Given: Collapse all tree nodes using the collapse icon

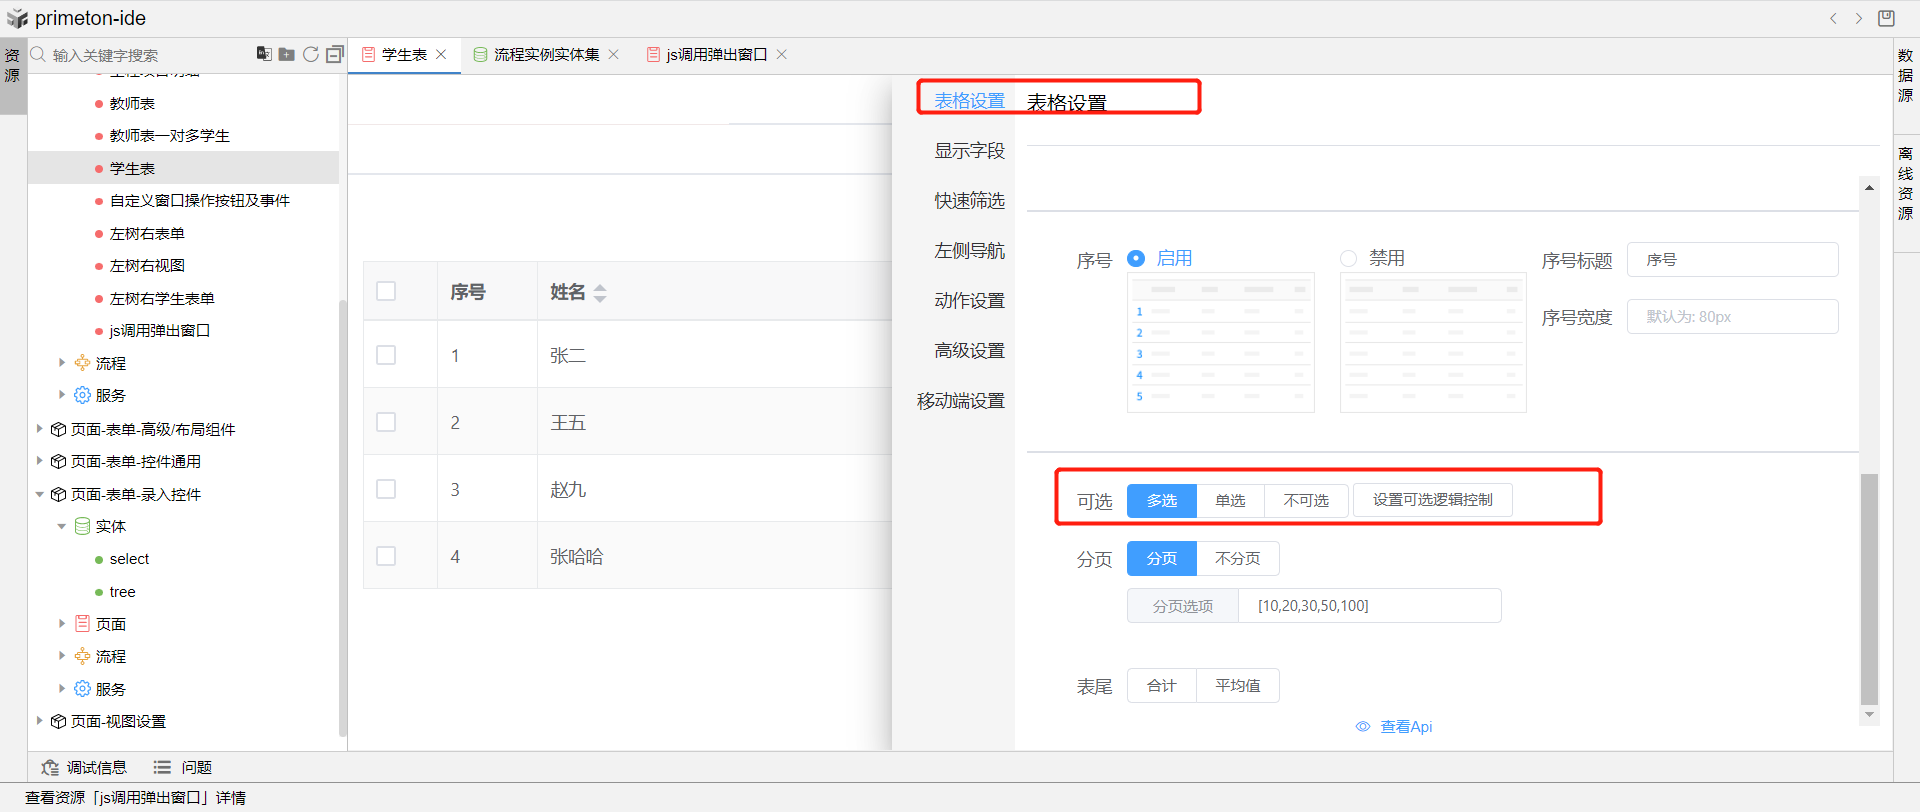Looking at the screenshot, I should [335, 54].
